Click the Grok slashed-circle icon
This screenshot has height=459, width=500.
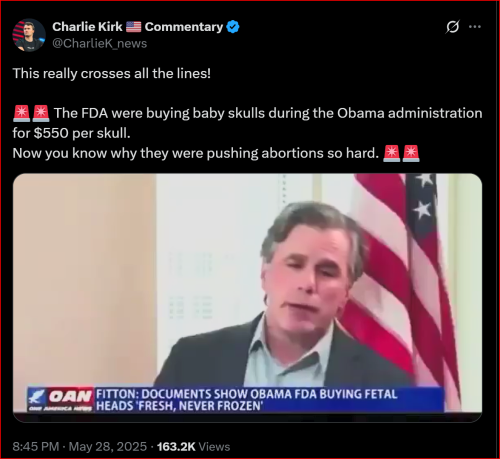point(452,27)
